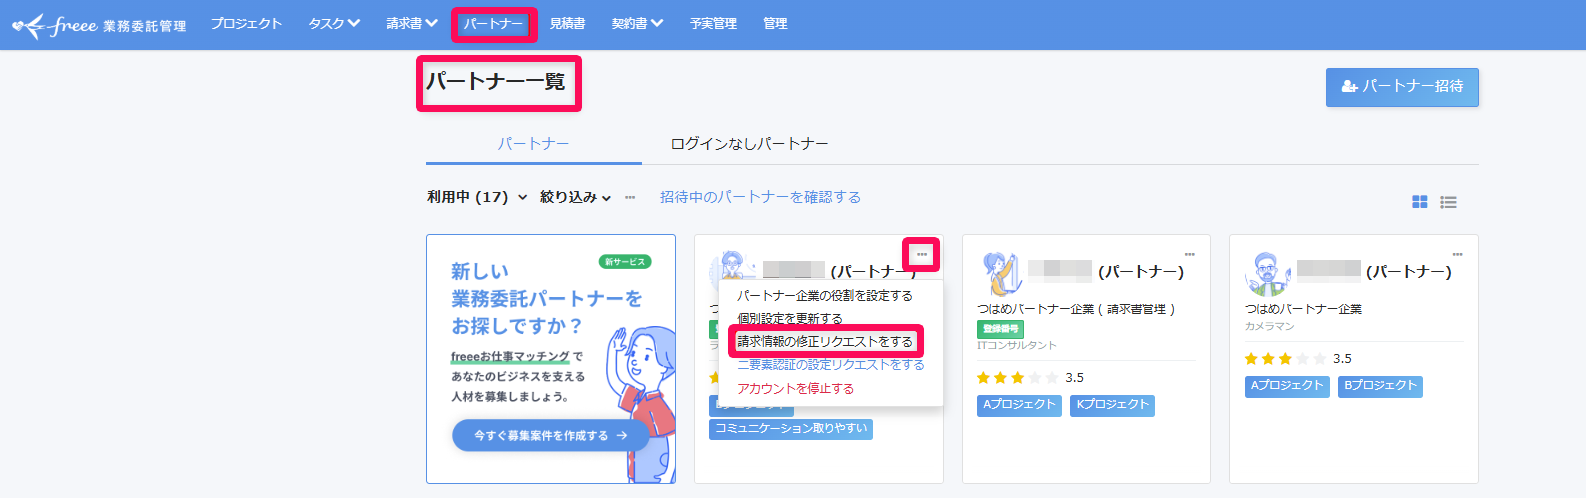This screenshot has width=1586, height=498.
Task: Select 二要素認証の設定リクエストをする menu entry
Action: [831, 365]
